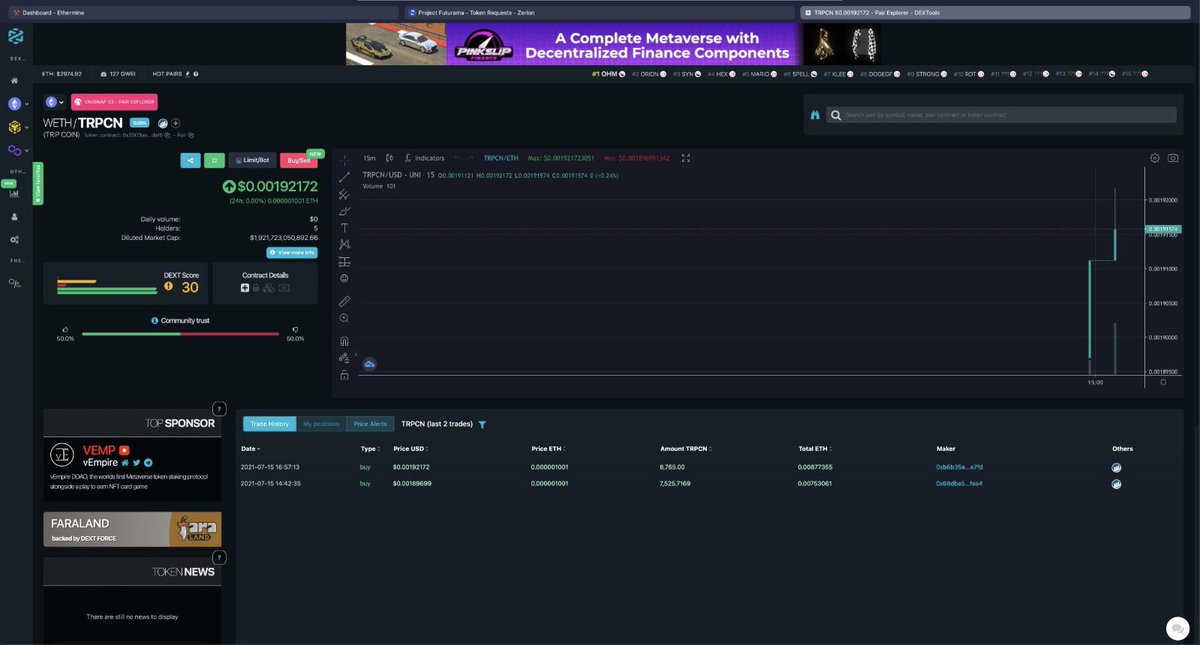The width and height of the screenshot is (1200, 645).
Task: Sort trades by Date column
Action: pos(250,449)
